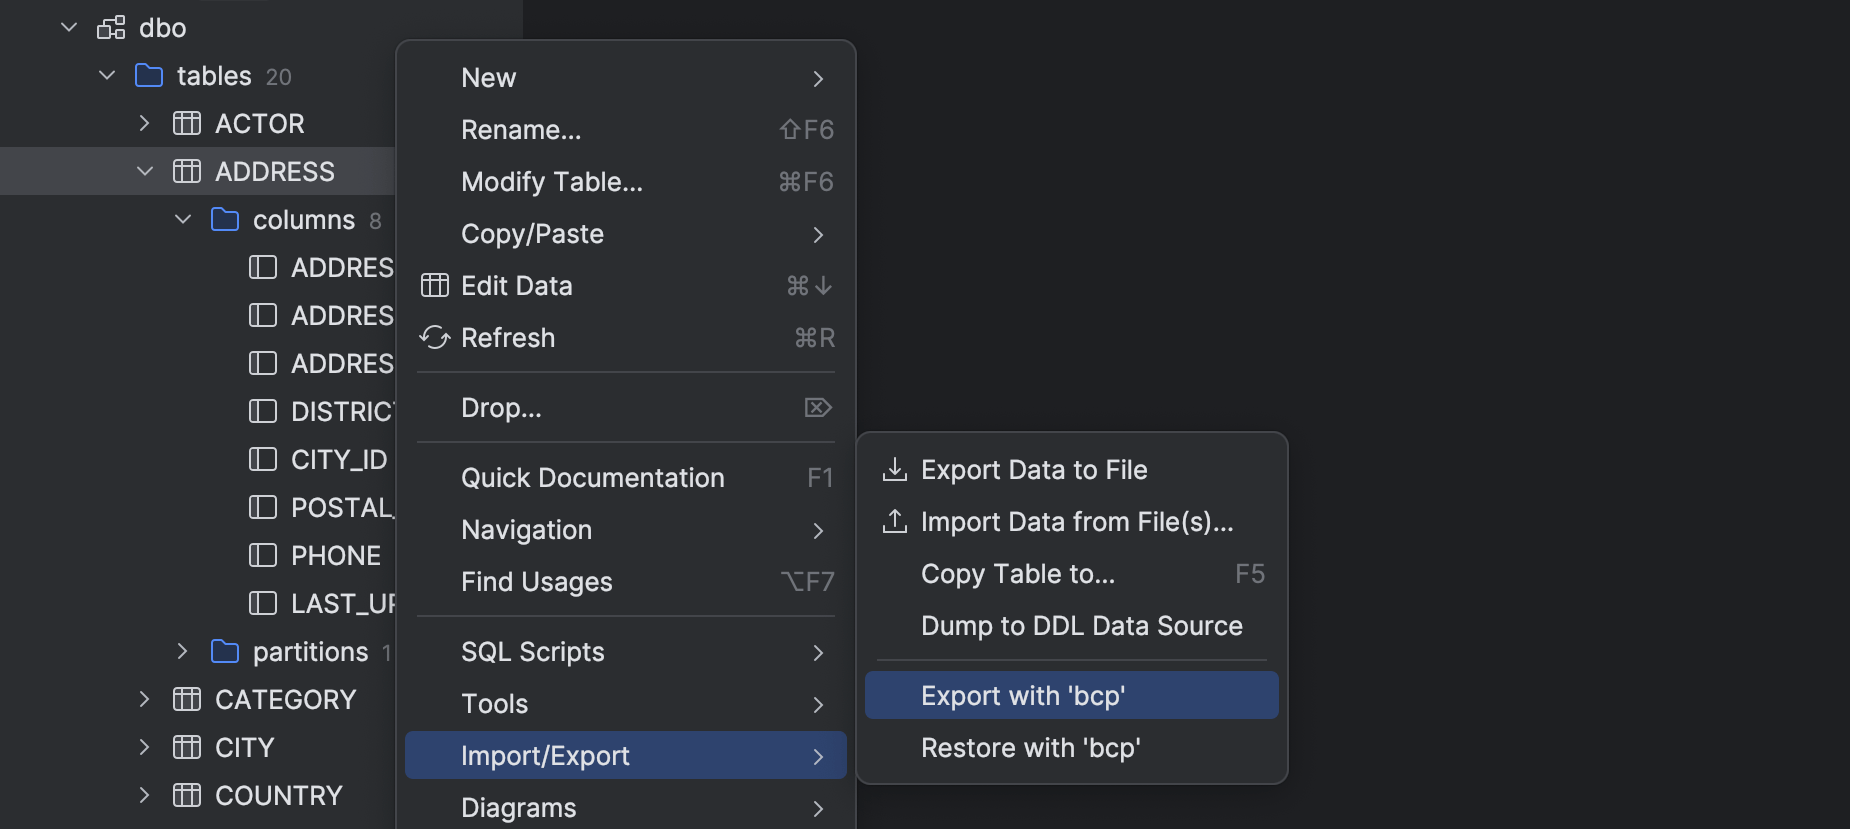
Task: Click the Refresh arrows icon
Action: tap(435, 338)
